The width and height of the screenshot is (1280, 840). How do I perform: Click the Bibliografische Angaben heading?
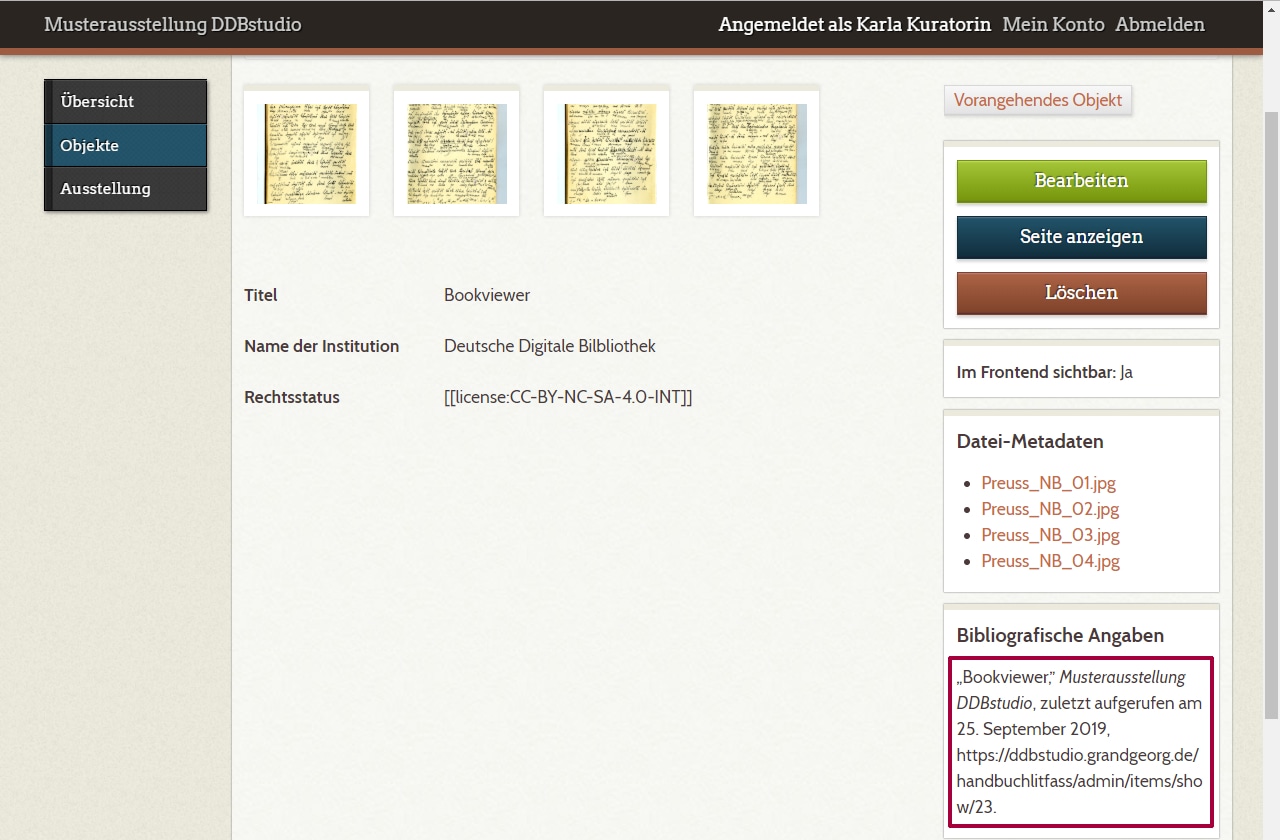coord(1060,635)
